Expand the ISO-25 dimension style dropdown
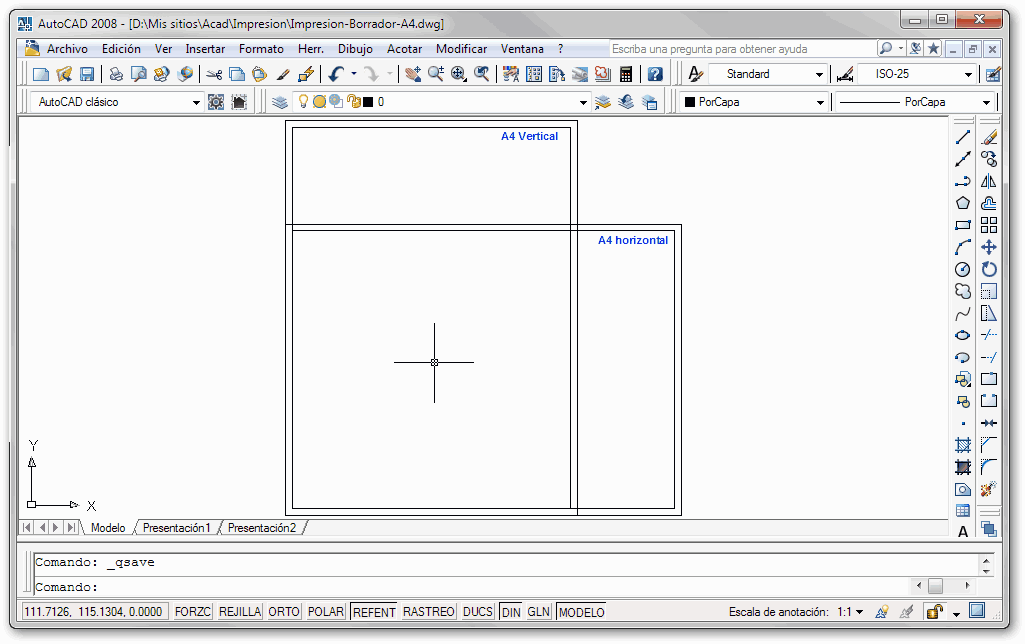The image size is (1025, 644). point(968,75)
